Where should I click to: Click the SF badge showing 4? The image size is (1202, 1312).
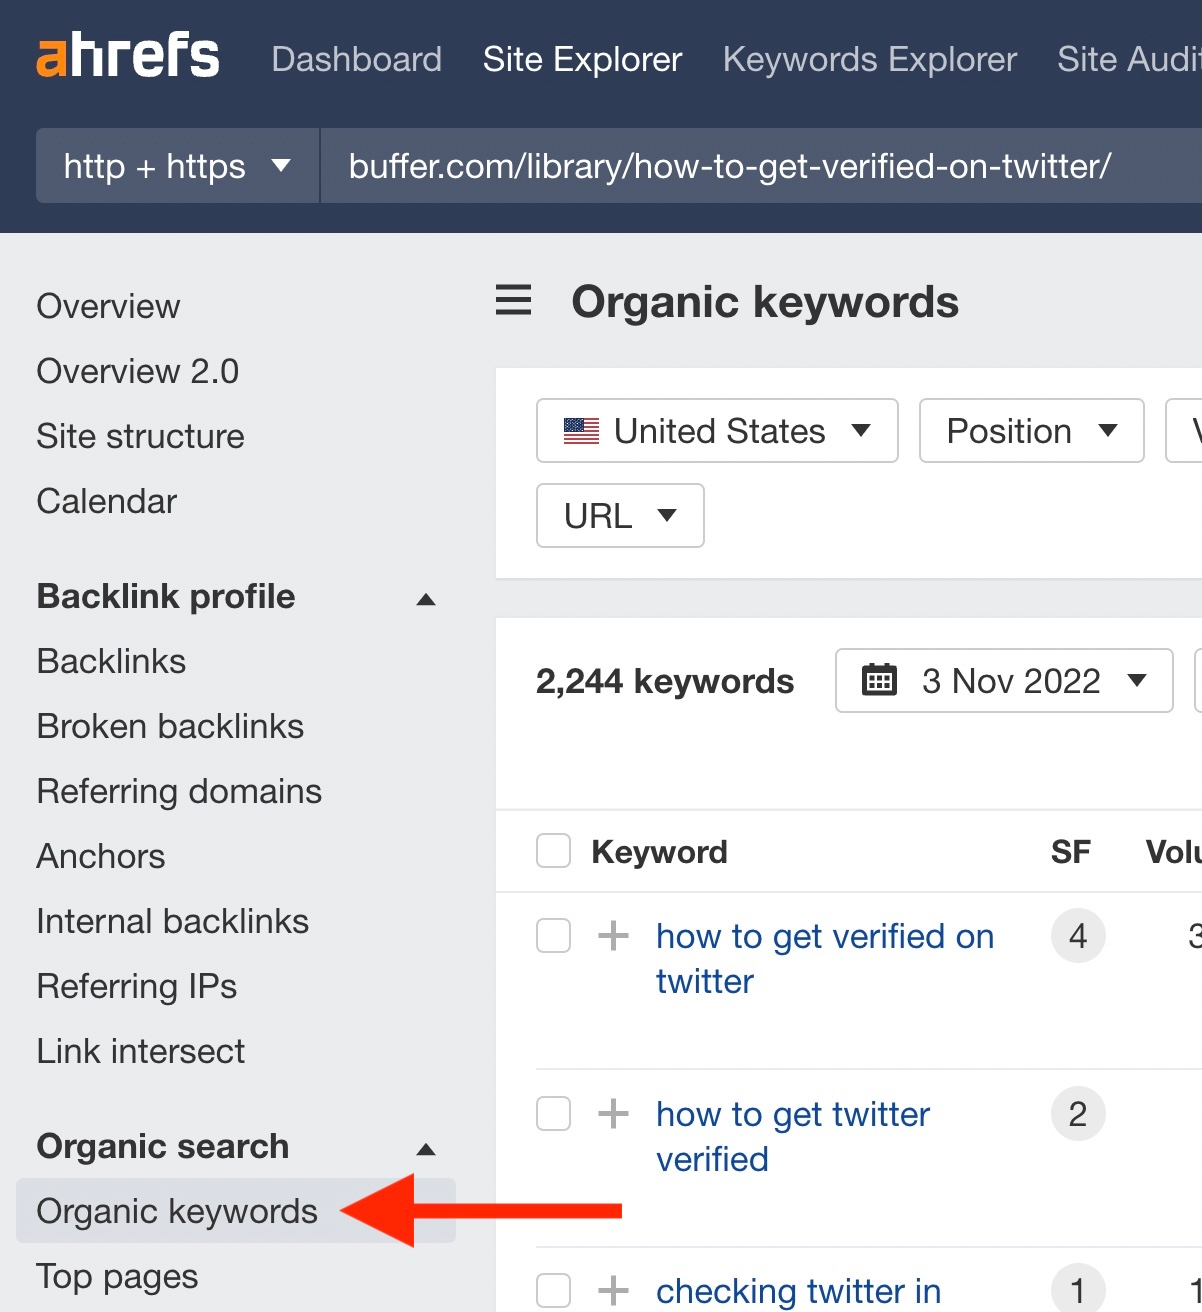(x=1078, y=936)
